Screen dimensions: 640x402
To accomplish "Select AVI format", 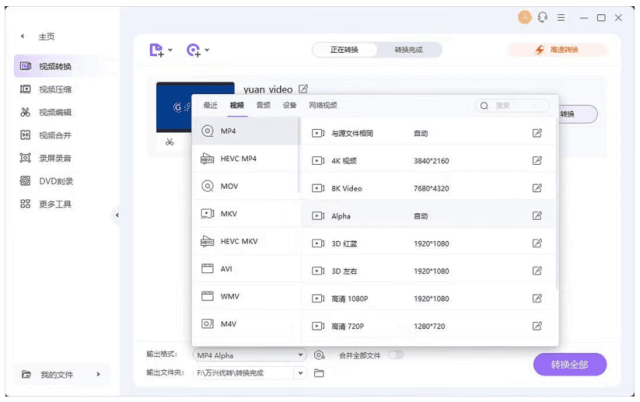I will (246, 269).
